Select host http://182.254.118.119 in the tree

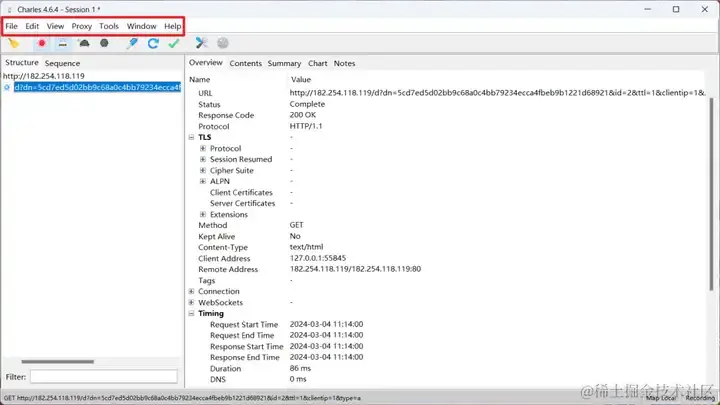pyautogui.click(x=44, y=76)
